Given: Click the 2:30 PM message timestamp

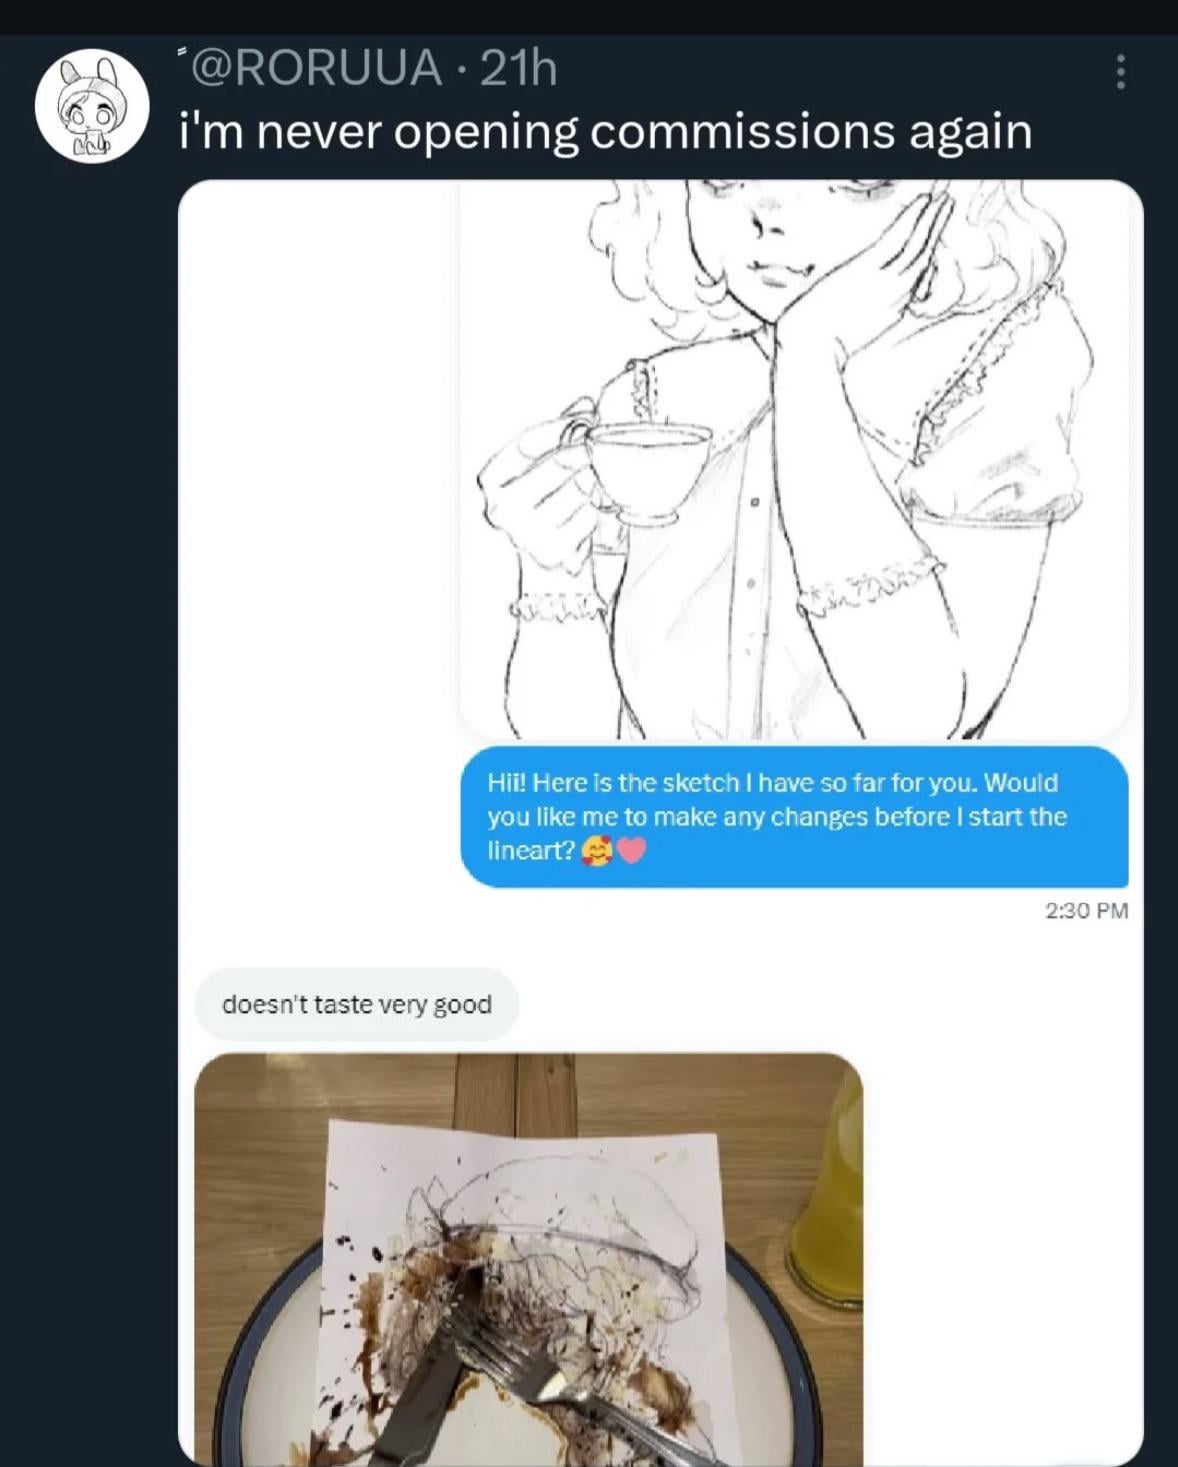Looking at the screenshot, I should click(x=1086, y=911).
